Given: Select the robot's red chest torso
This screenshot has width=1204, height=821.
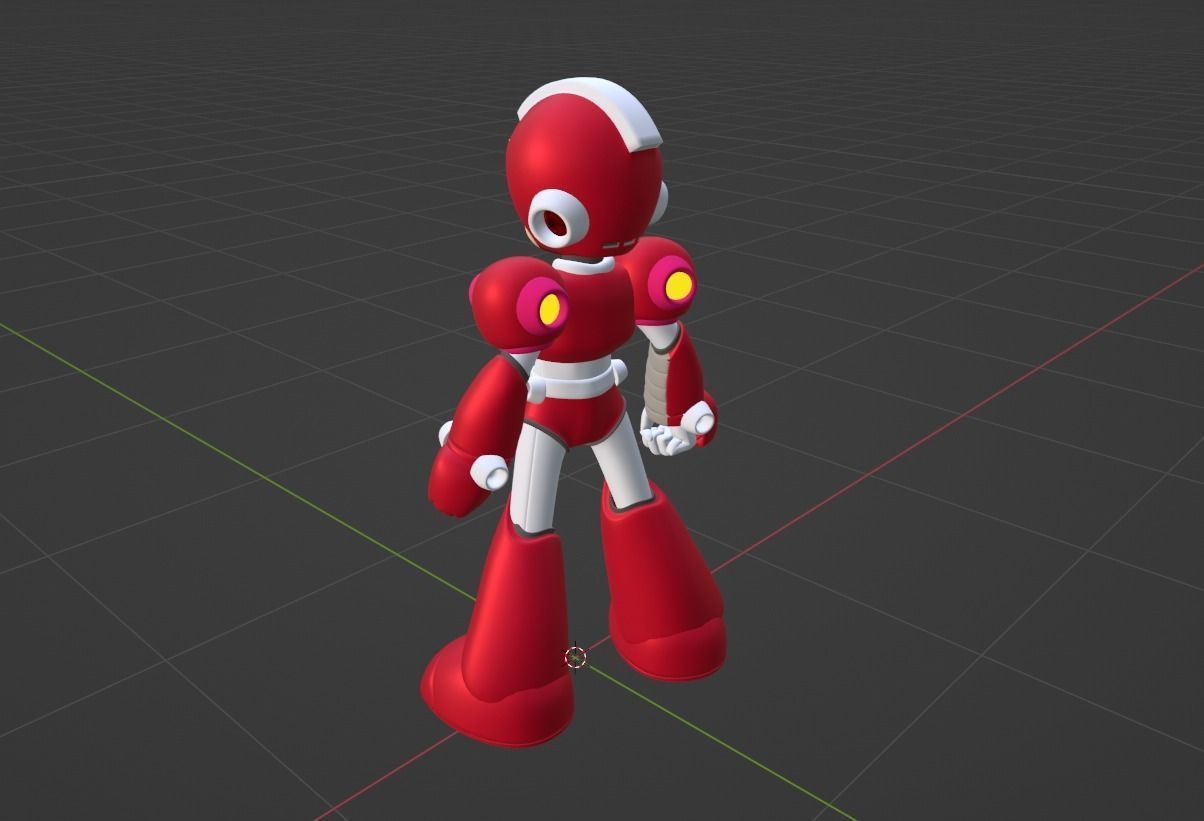Looking at the screenshot, I should pyautogui.click(x=592, y=312).
